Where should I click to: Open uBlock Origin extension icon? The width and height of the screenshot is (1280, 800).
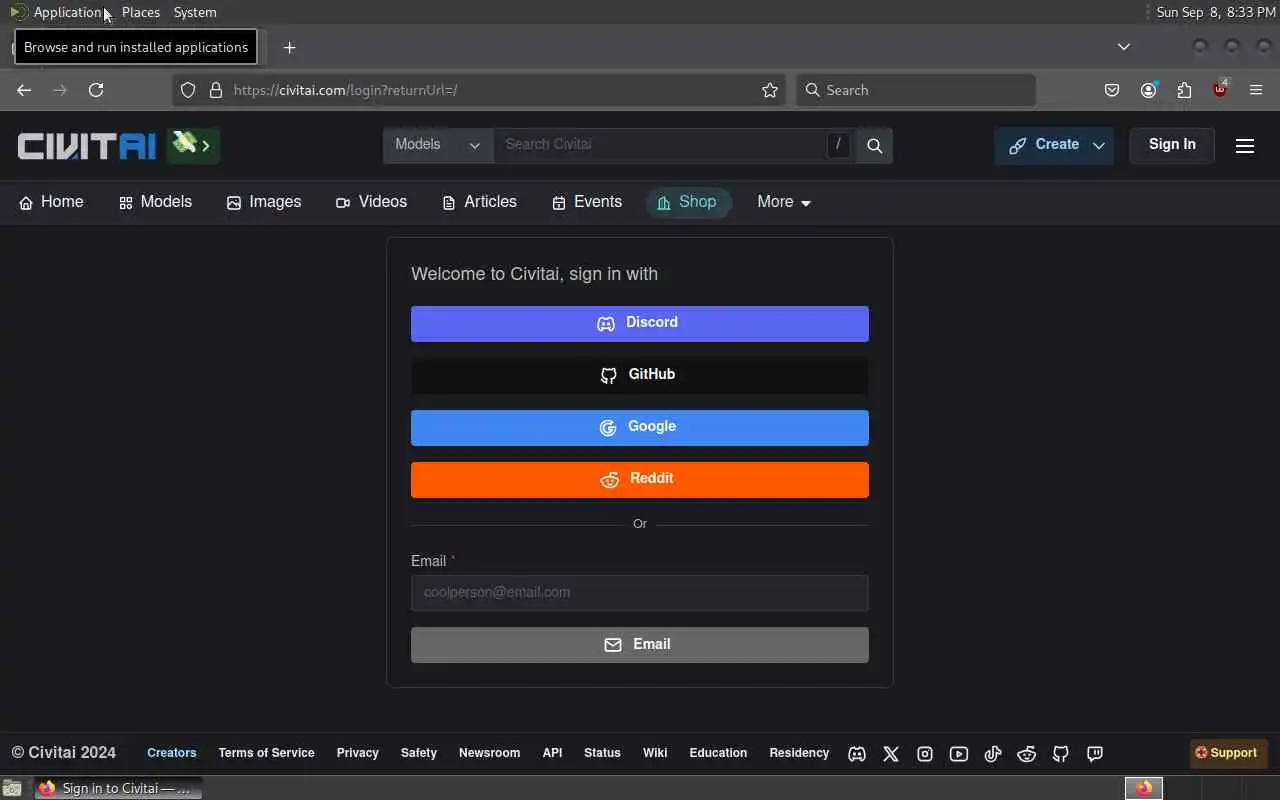(x=1220, y=90)
